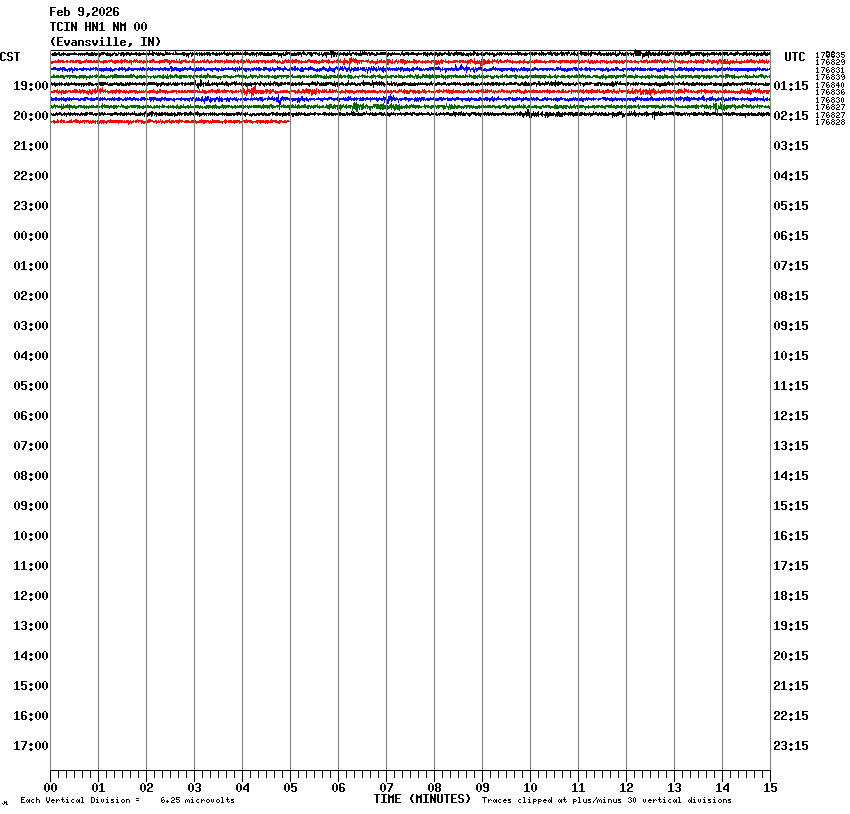The height and width of the screenshot is (814, 850).
Task: Click the 06:00 CST hour label
Action: tap(30, 416)
